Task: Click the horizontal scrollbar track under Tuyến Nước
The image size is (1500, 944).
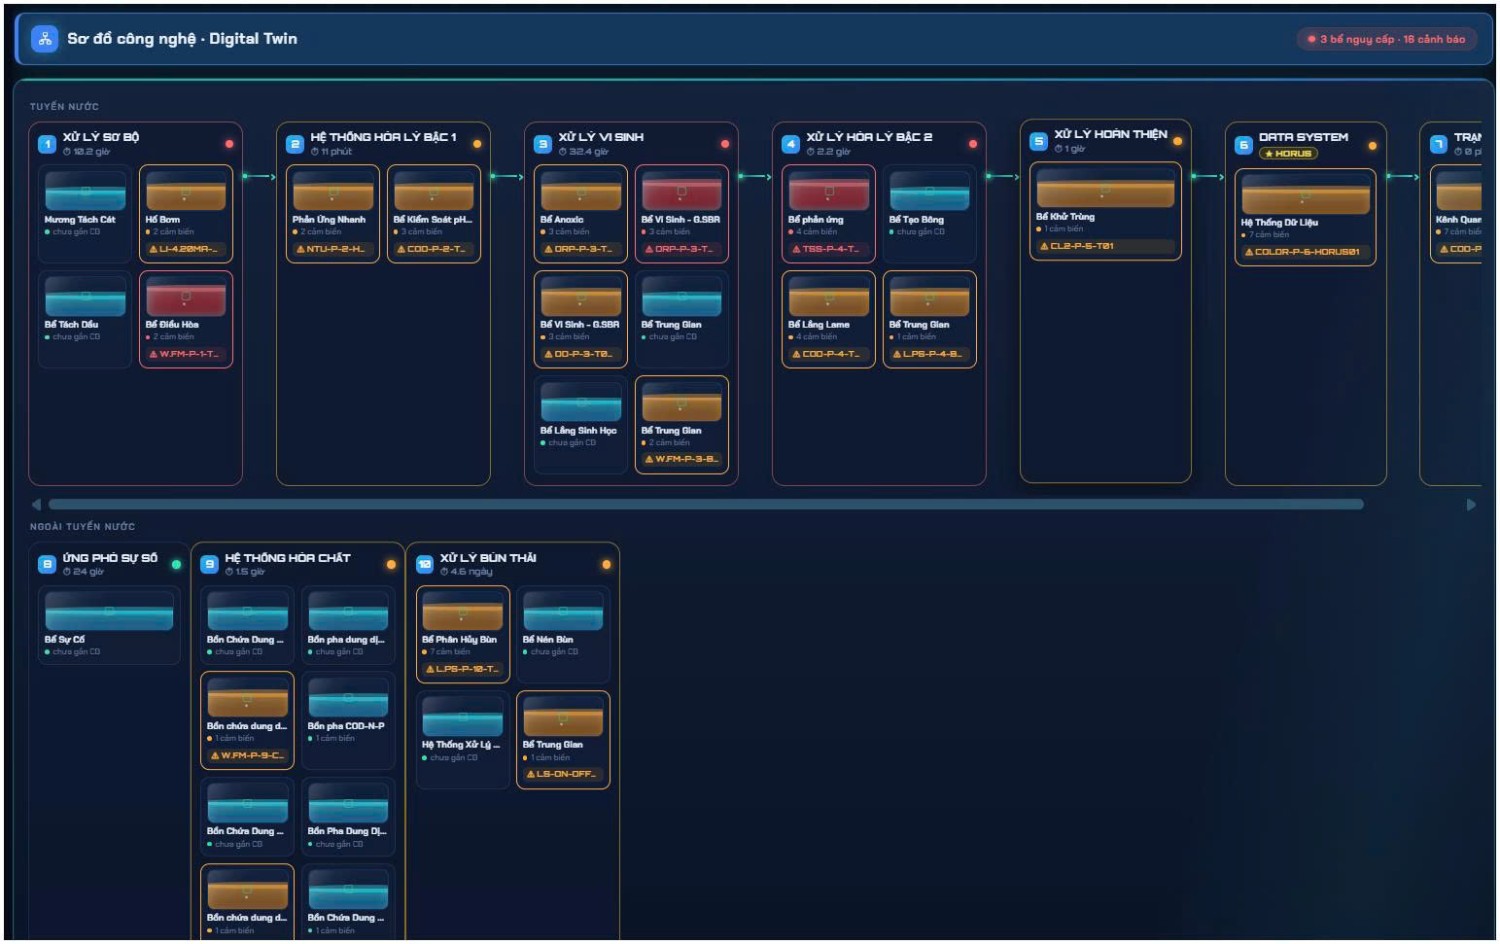Action: 706,505
